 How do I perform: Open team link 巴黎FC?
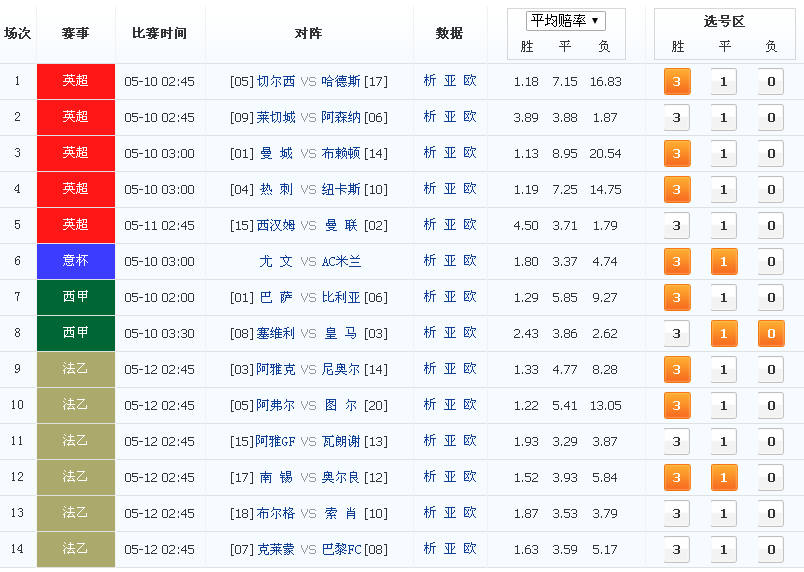(341, 549)
